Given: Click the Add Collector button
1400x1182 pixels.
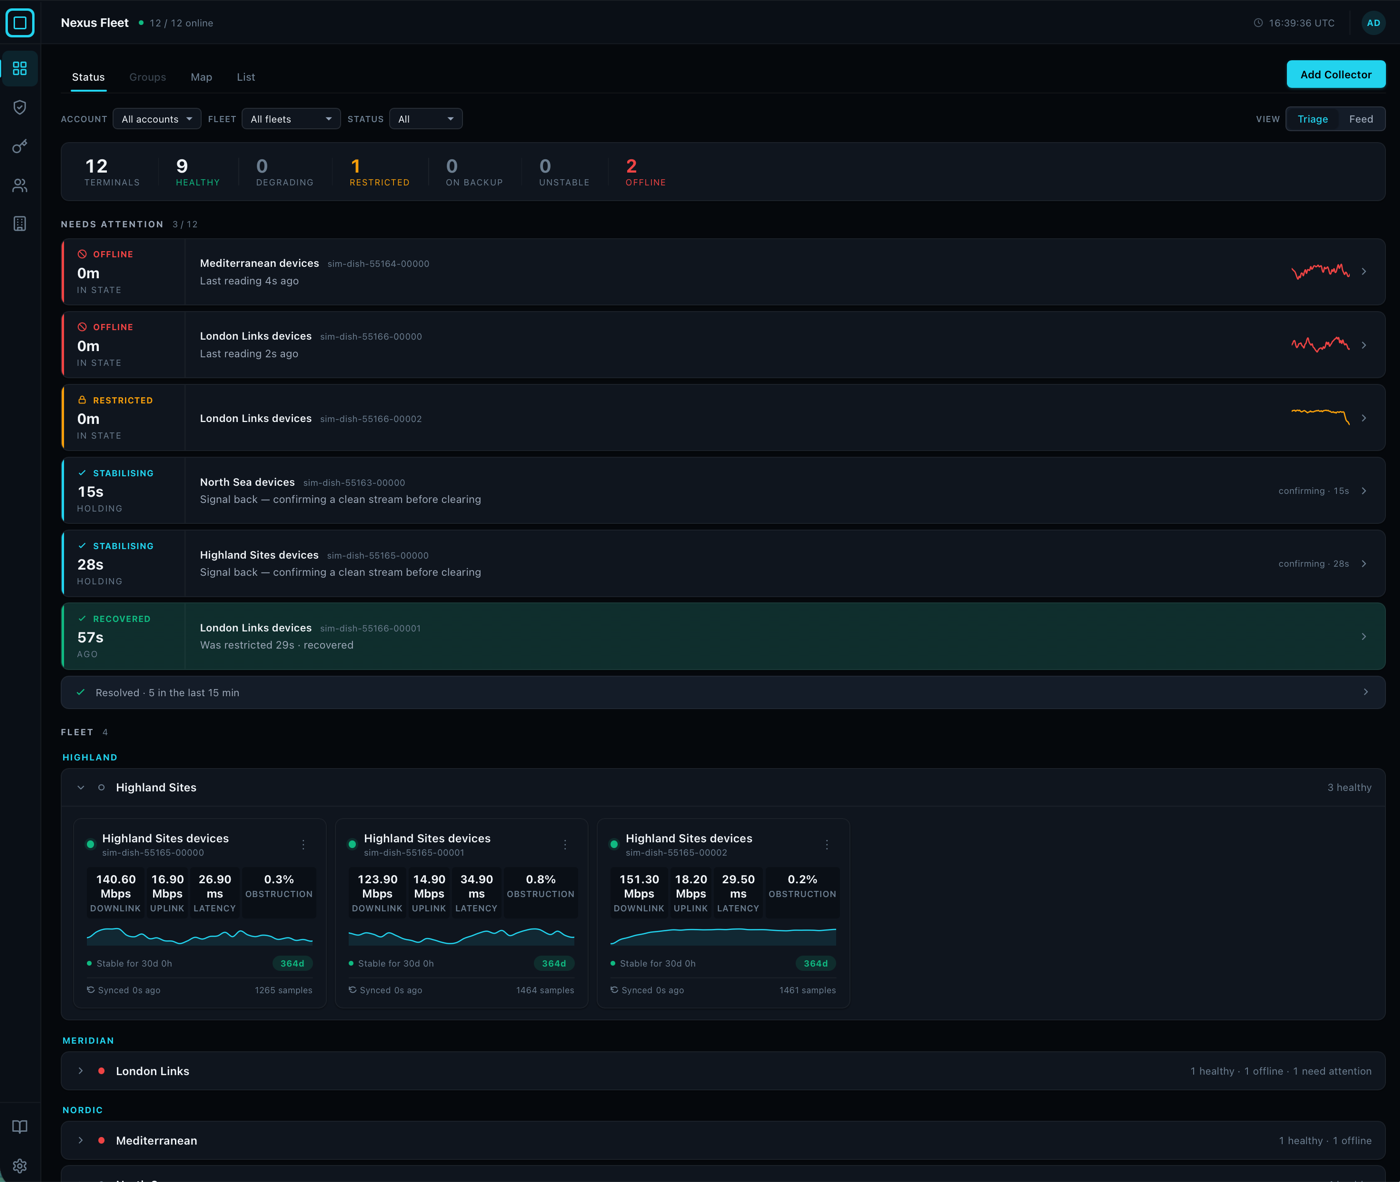Looking at the screenshot, I should pyautogui.click(x=1336, y=74).
